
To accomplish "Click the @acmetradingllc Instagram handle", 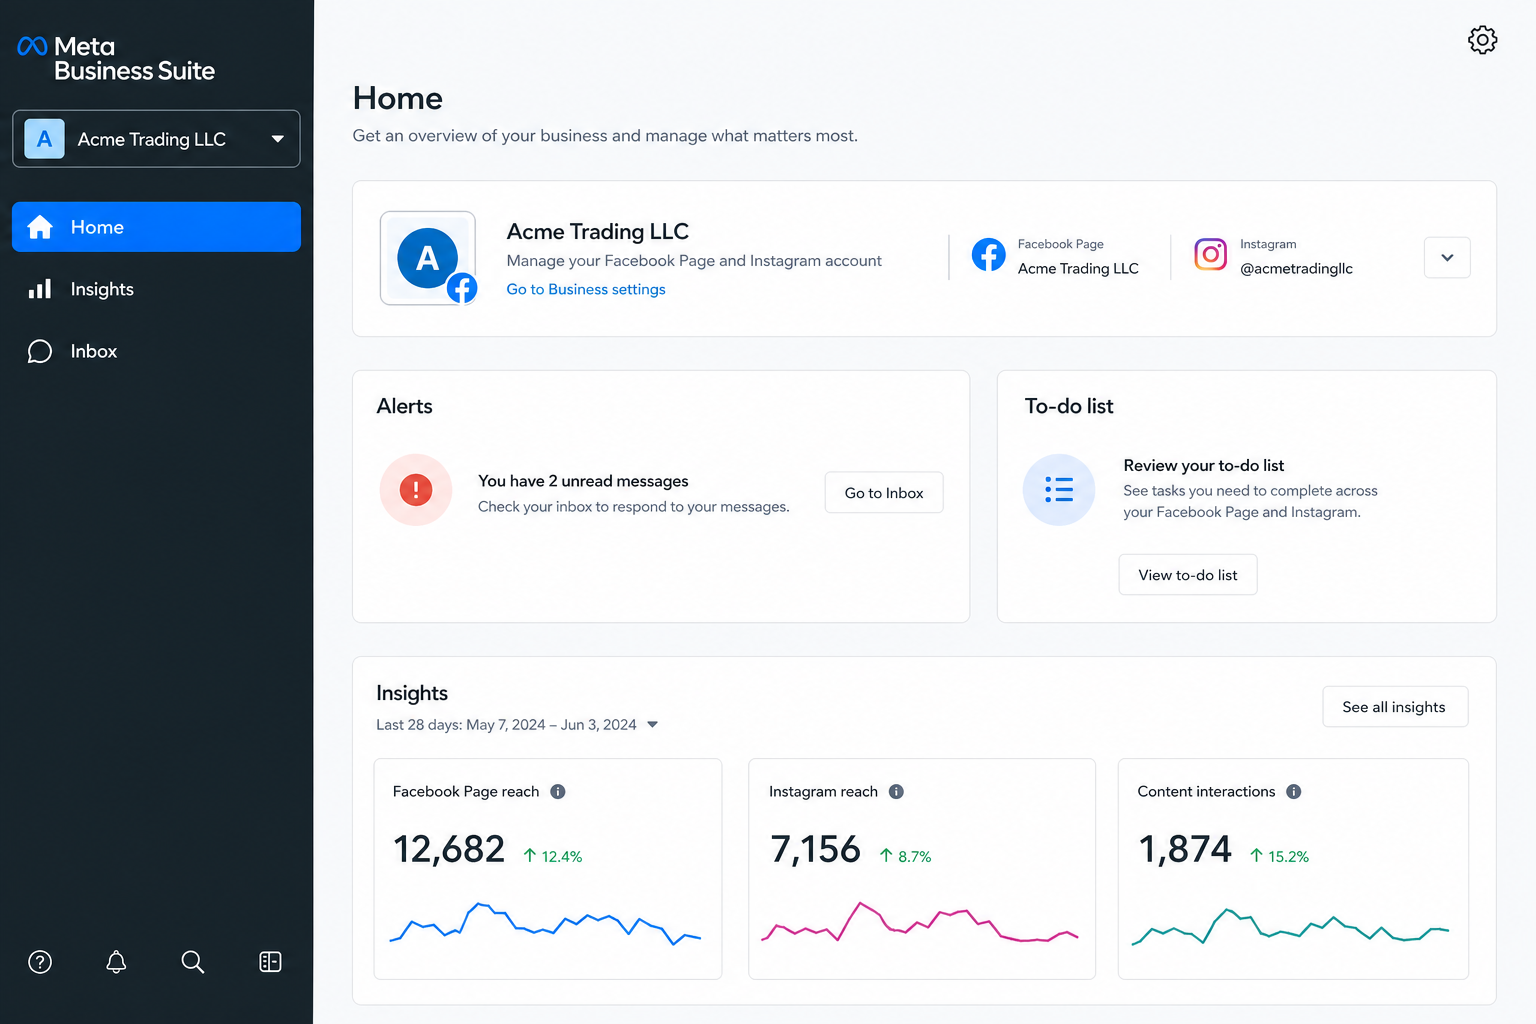I will (1296, 269).
